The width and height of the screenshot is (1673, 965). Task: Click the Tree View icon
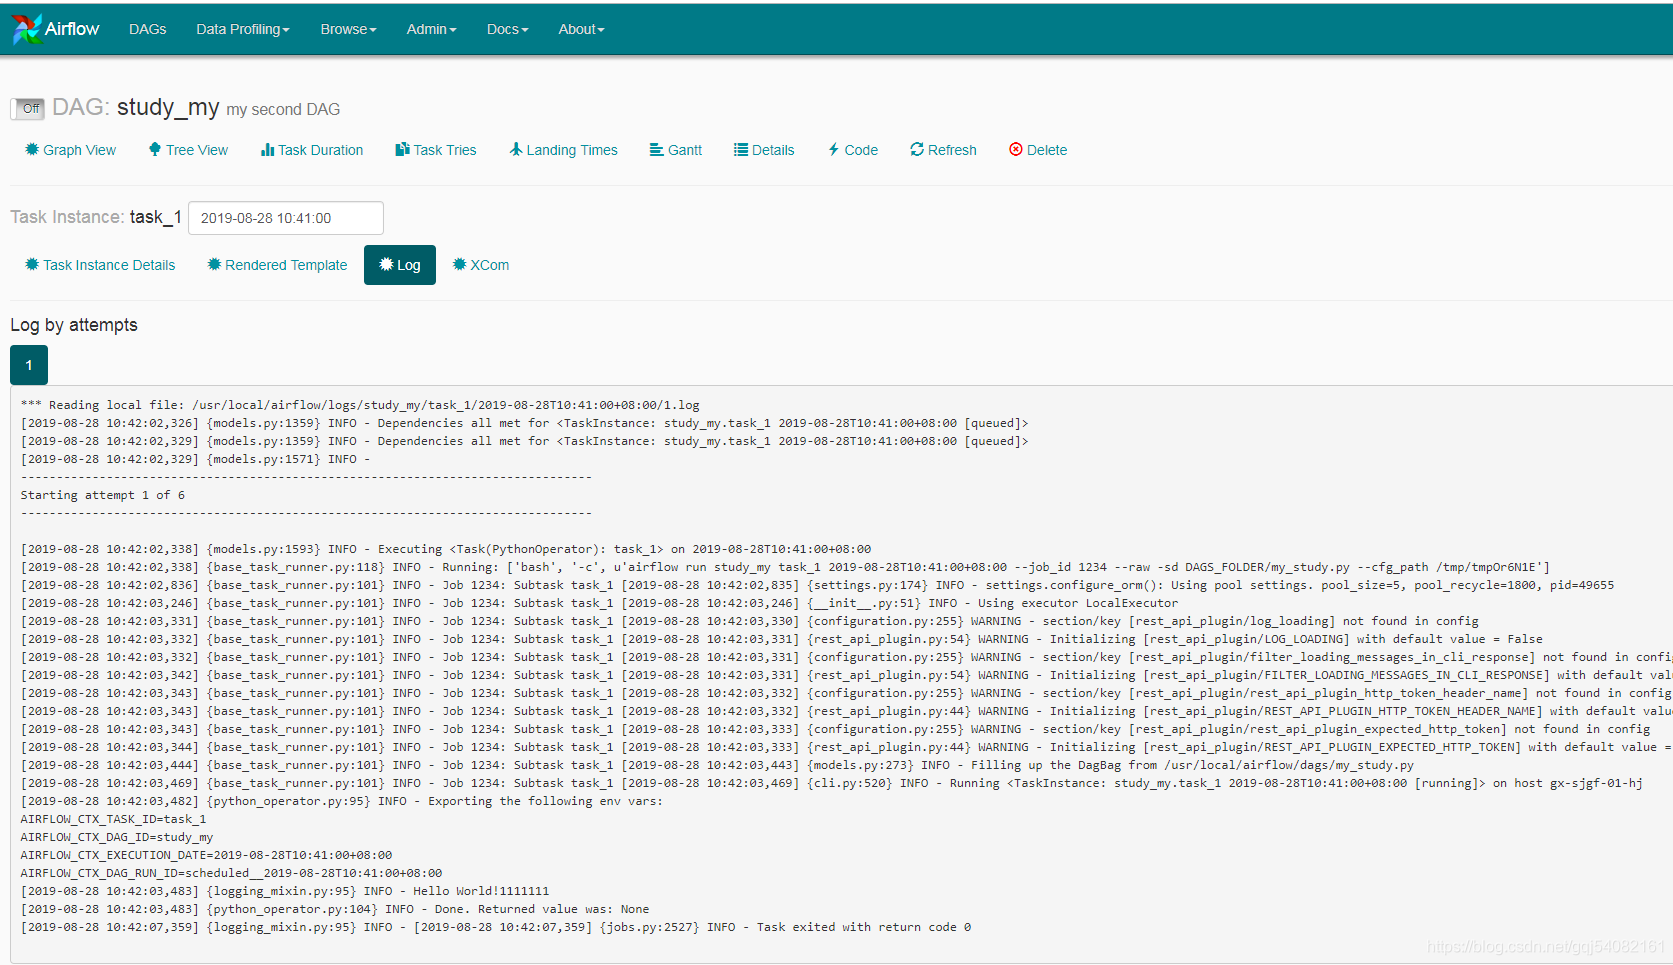(x=155, y=149)
